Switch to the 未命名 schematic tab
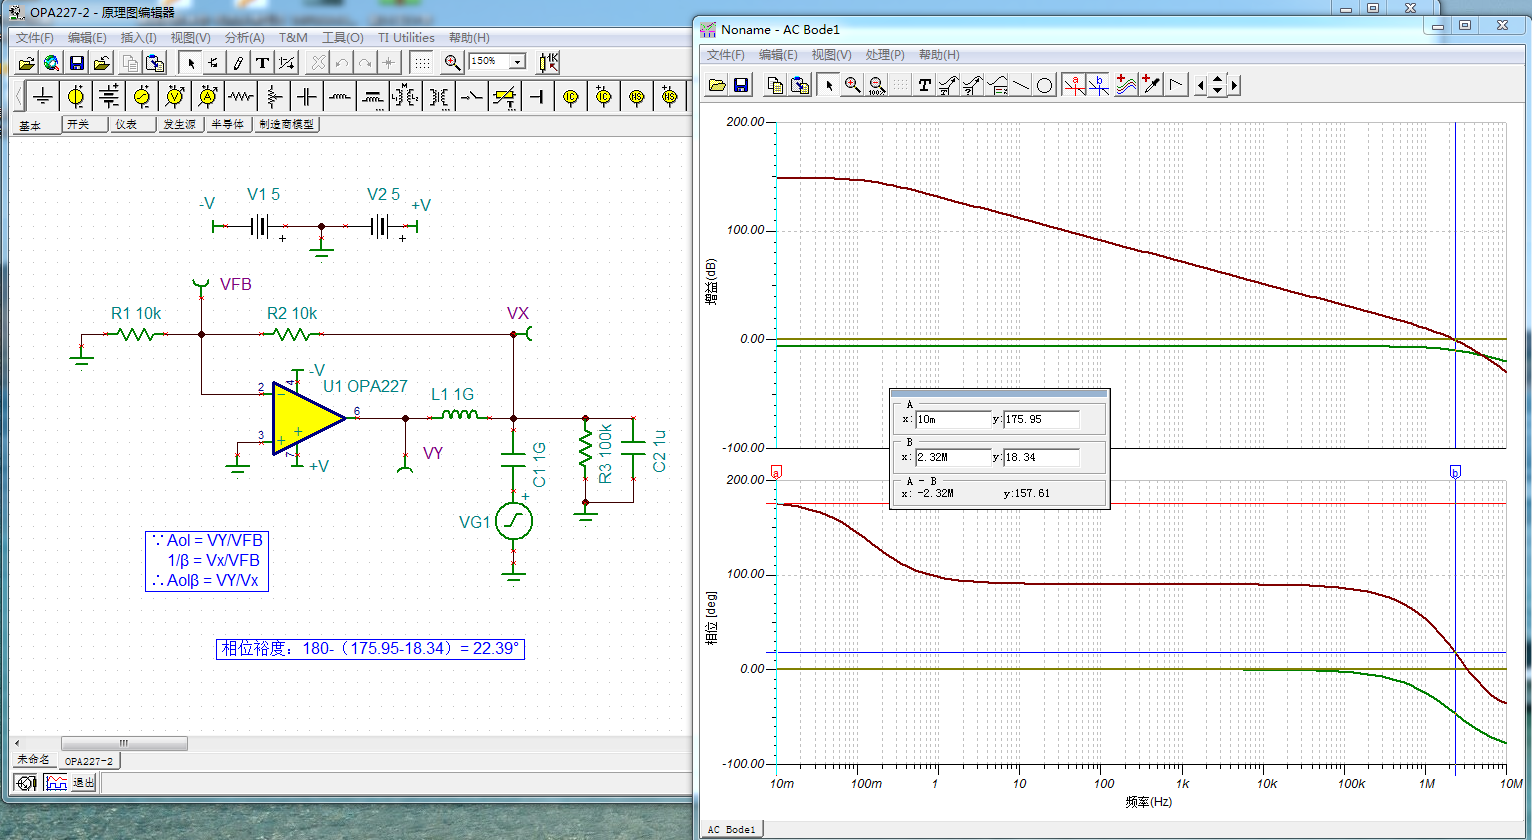The width and height of the screenshot is (1532, 840). coord(32,760)
